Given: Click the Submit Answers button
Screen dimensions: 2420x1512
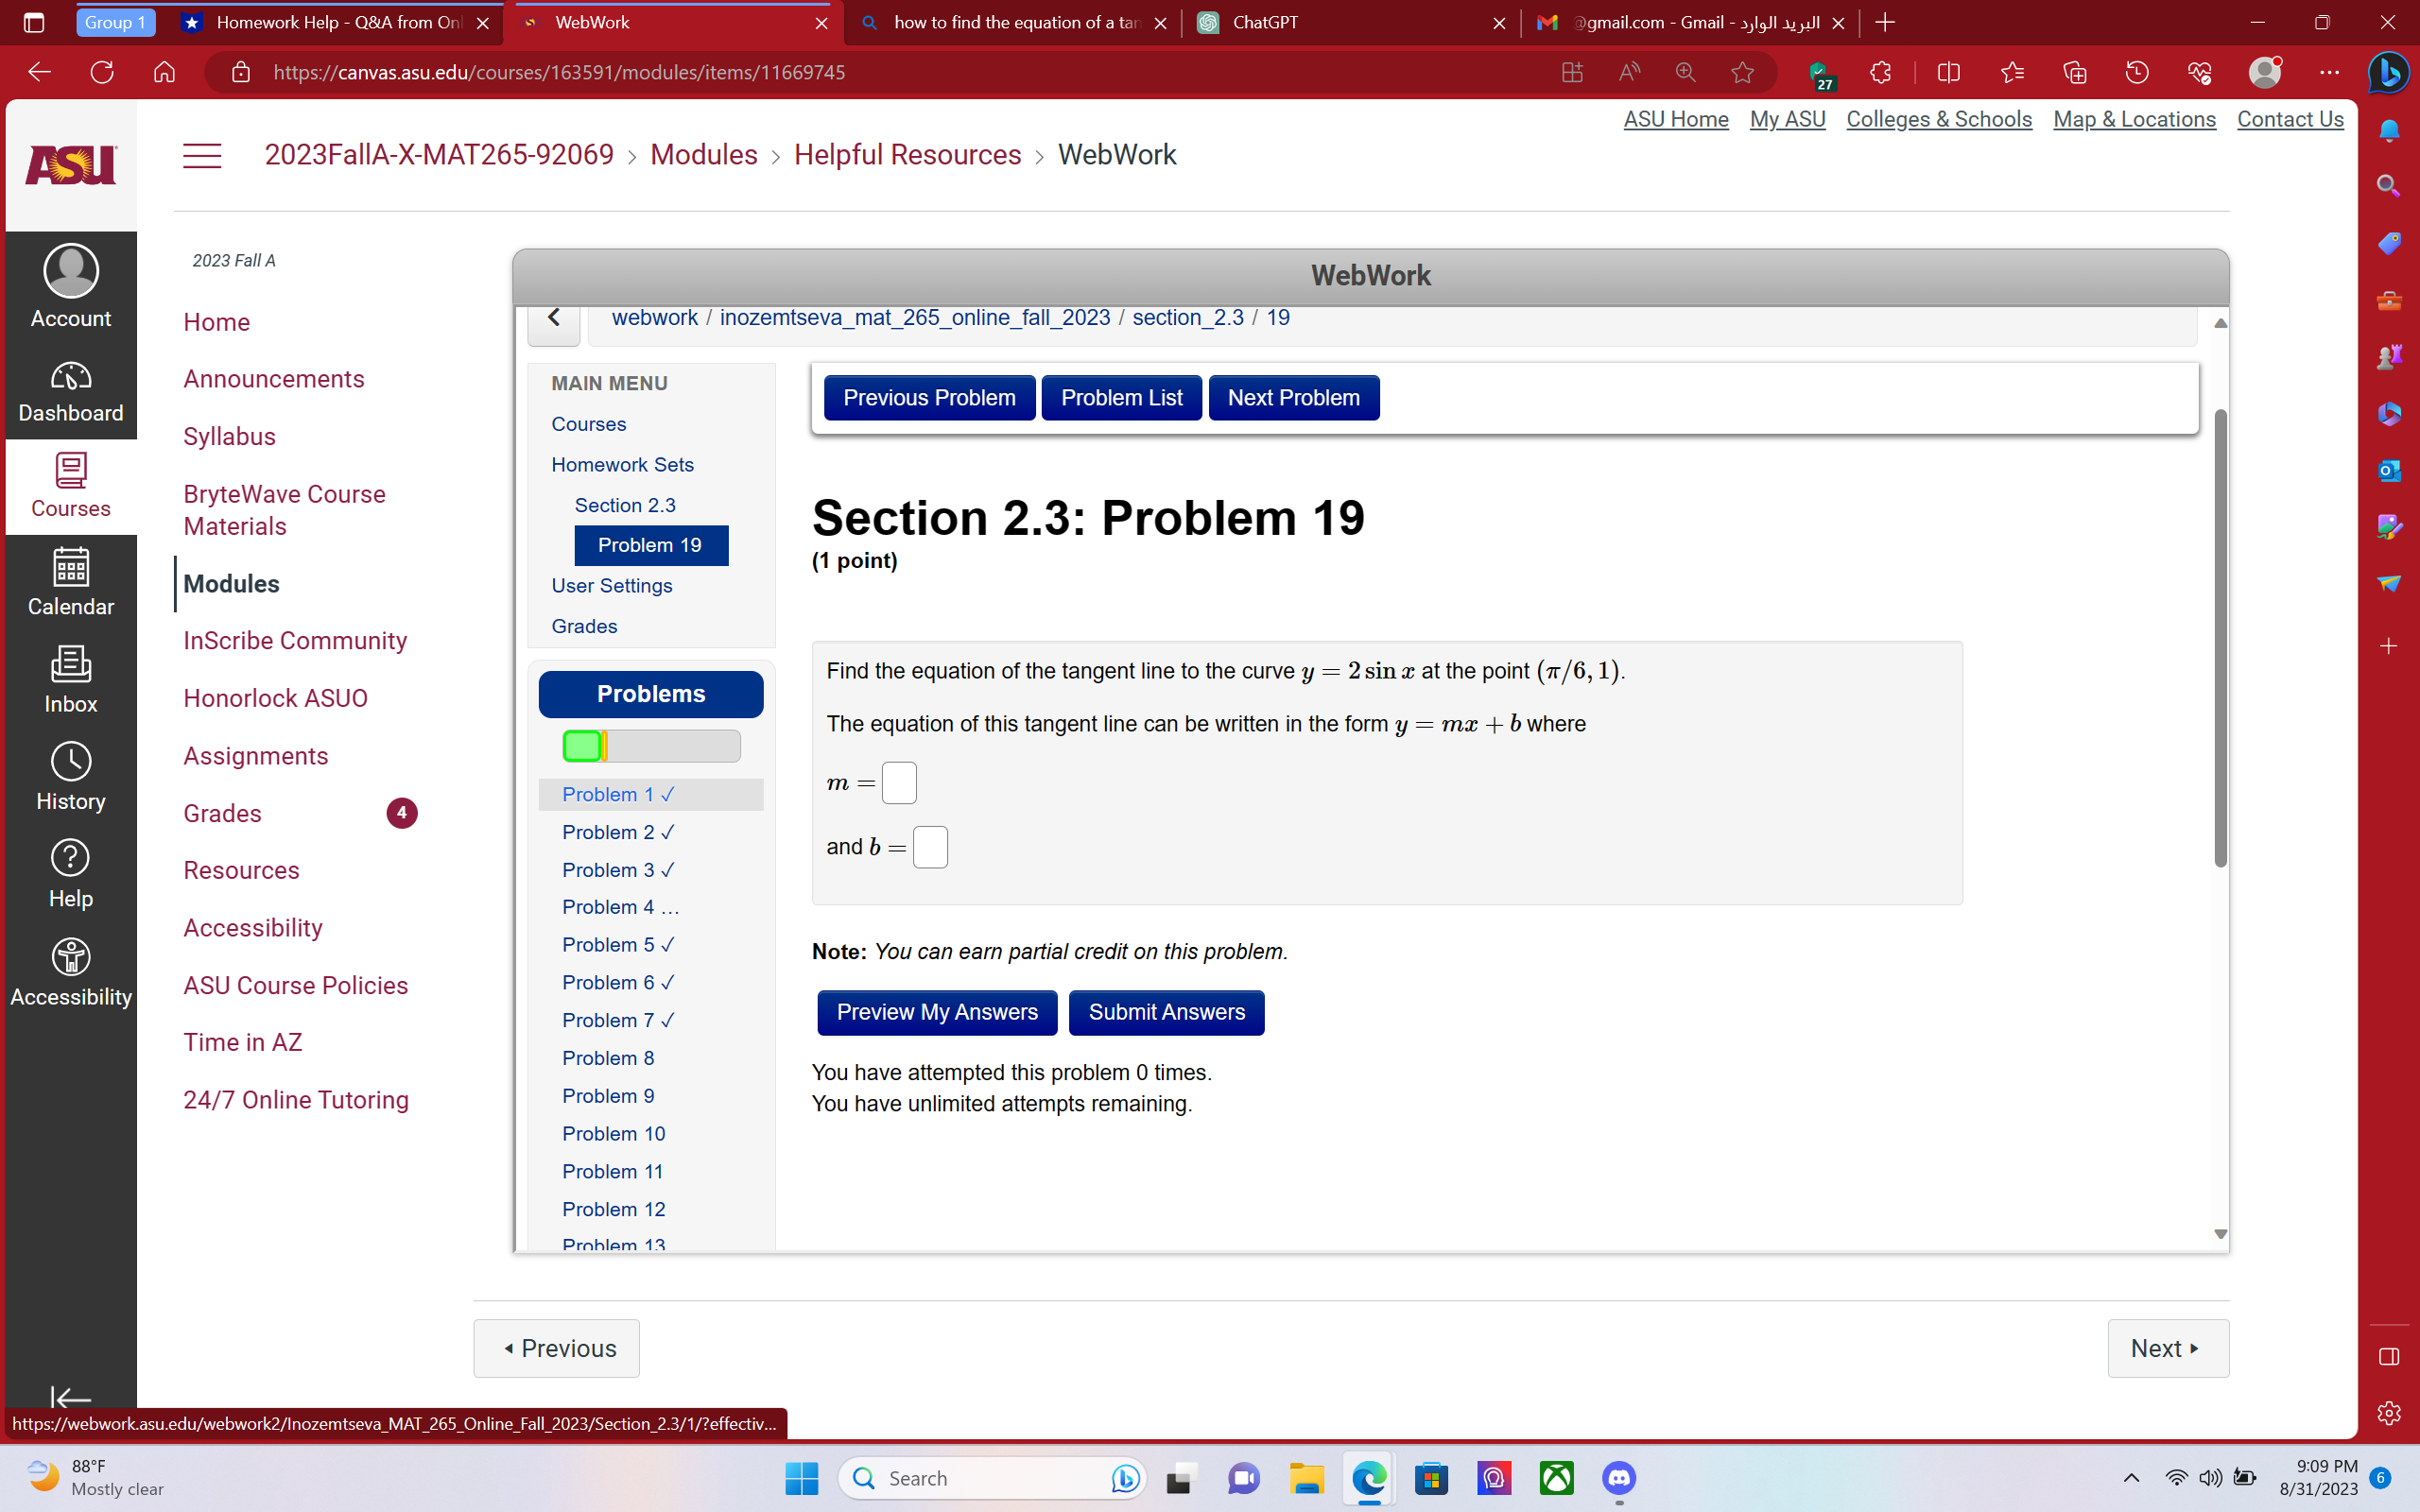Looking at the screenshot, I should [1166, 1012].
